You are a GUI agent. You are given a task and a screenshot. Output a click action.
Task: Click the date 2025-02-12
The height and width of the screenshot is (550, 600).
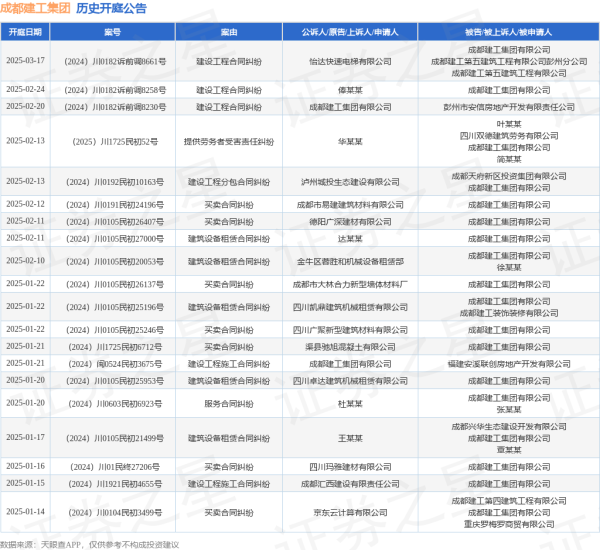pyautogui.click(x=25, y=204)
